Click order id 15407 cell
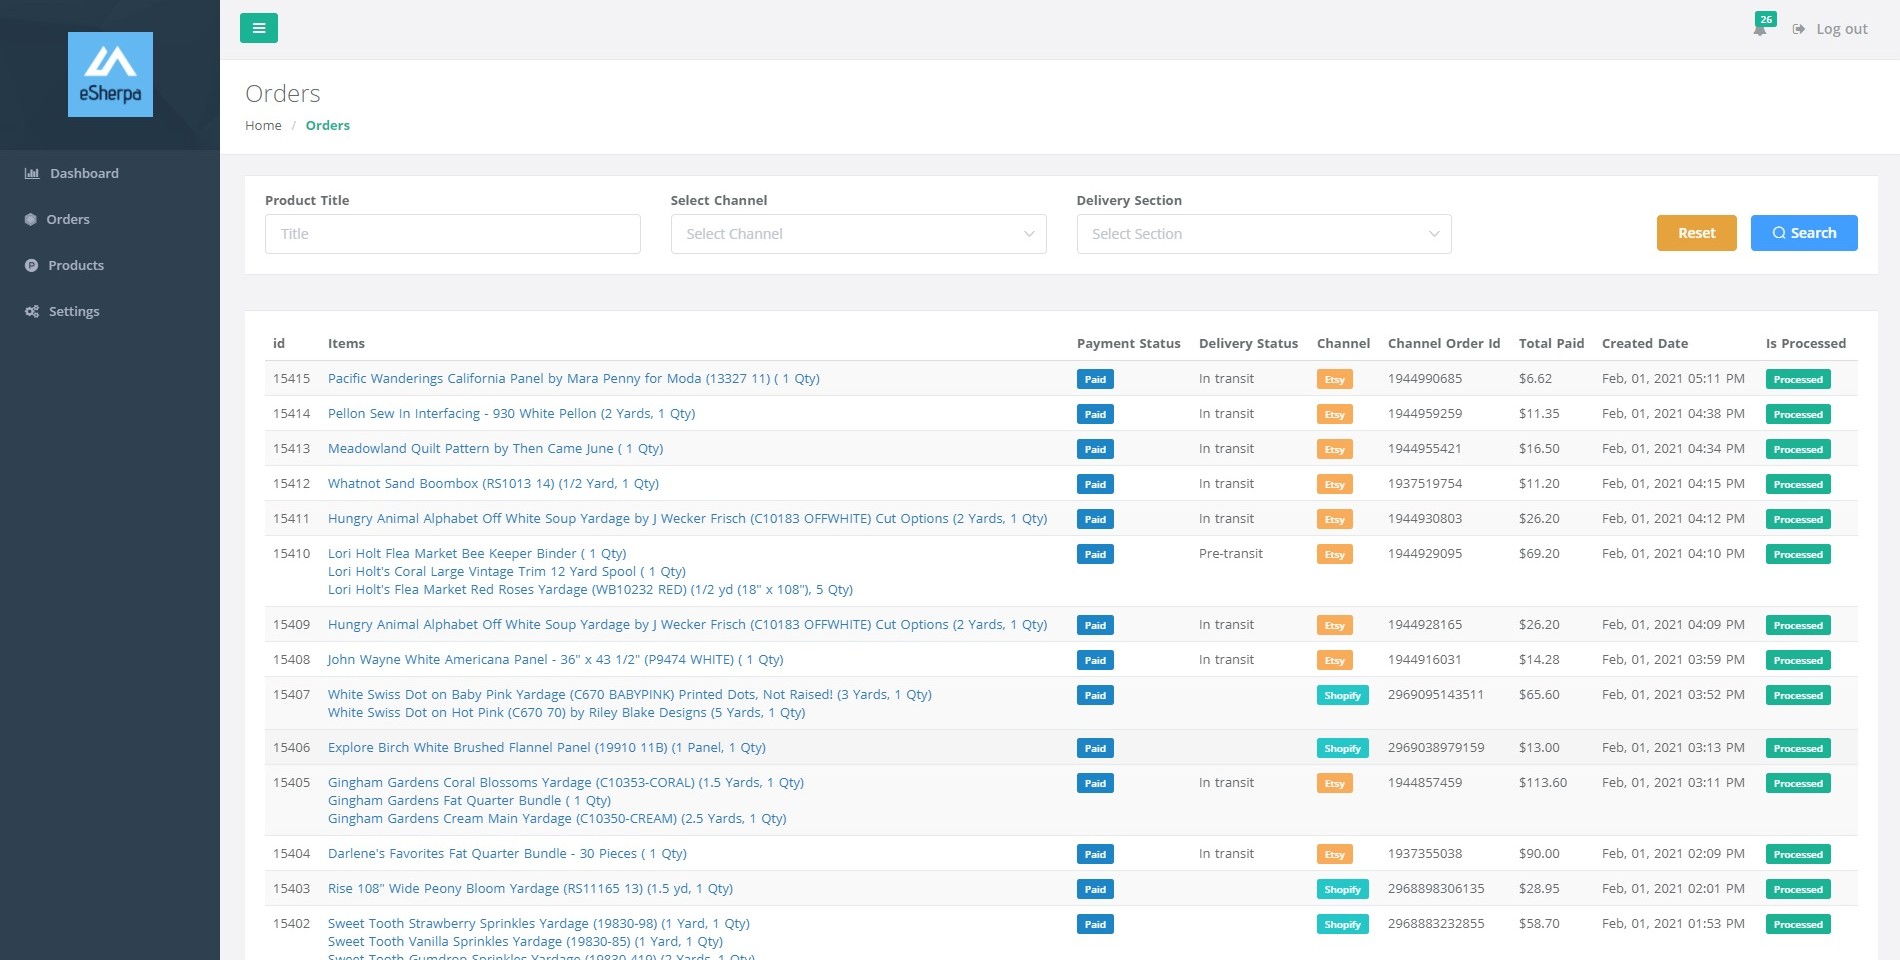Screen dimensions: 1900x960 (x=291, y=694)
